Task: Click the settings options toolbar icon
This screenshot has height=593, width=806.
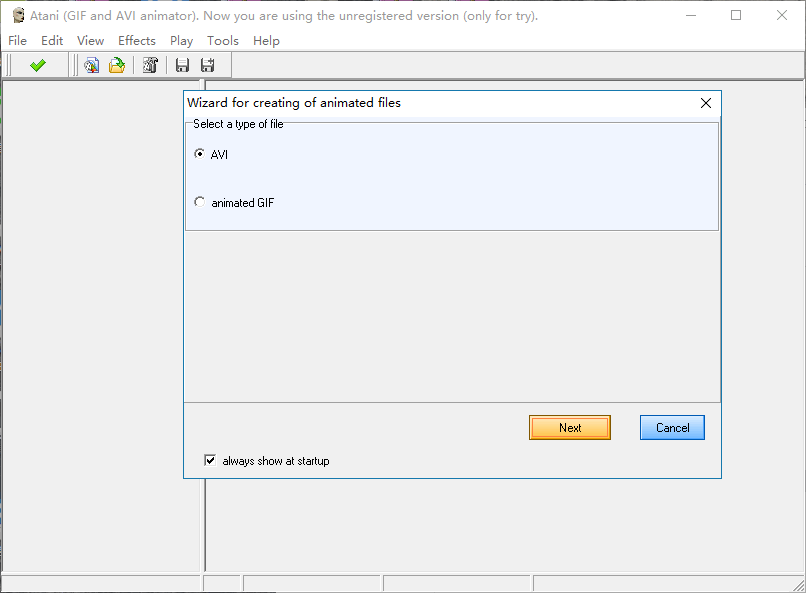Action: [150, 65]
